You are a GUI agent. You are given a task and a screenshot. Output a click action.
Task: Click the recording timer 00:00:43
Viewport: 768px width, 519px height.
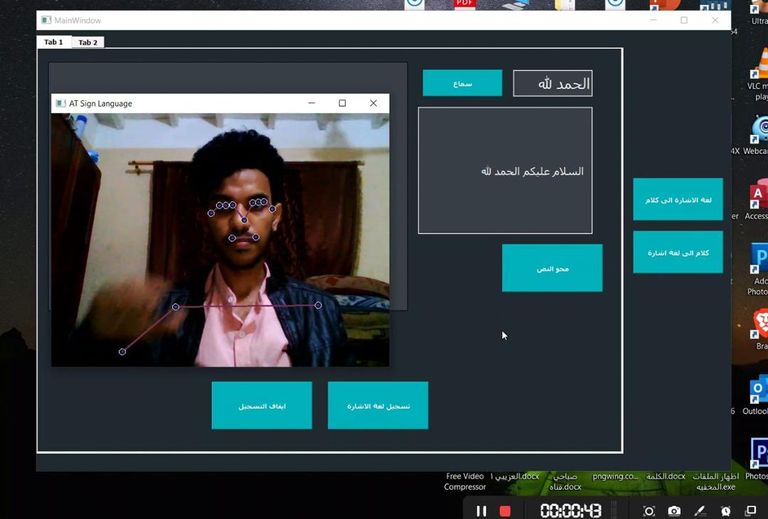click(x=571, y=511)
